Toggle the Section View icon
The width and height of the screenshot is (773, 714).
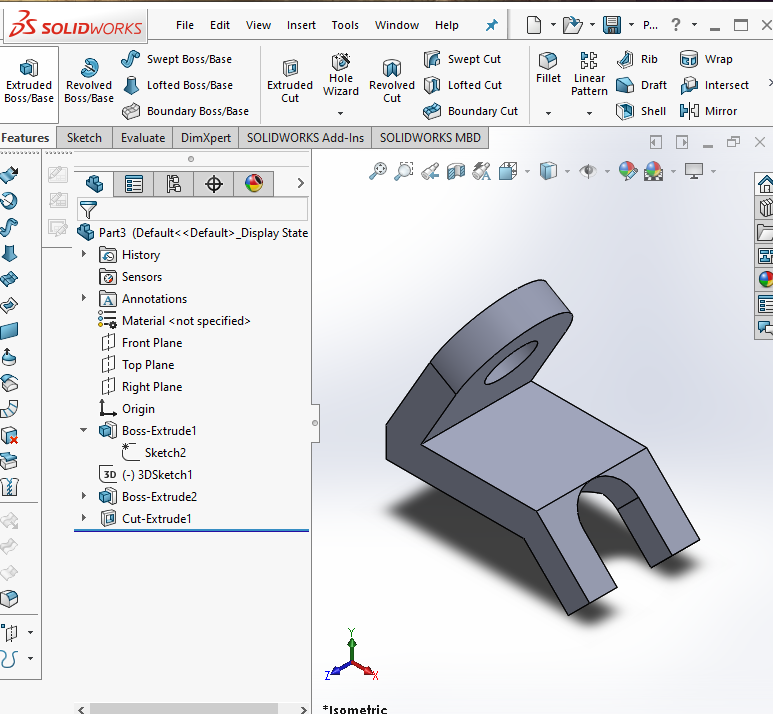point(456,171)
